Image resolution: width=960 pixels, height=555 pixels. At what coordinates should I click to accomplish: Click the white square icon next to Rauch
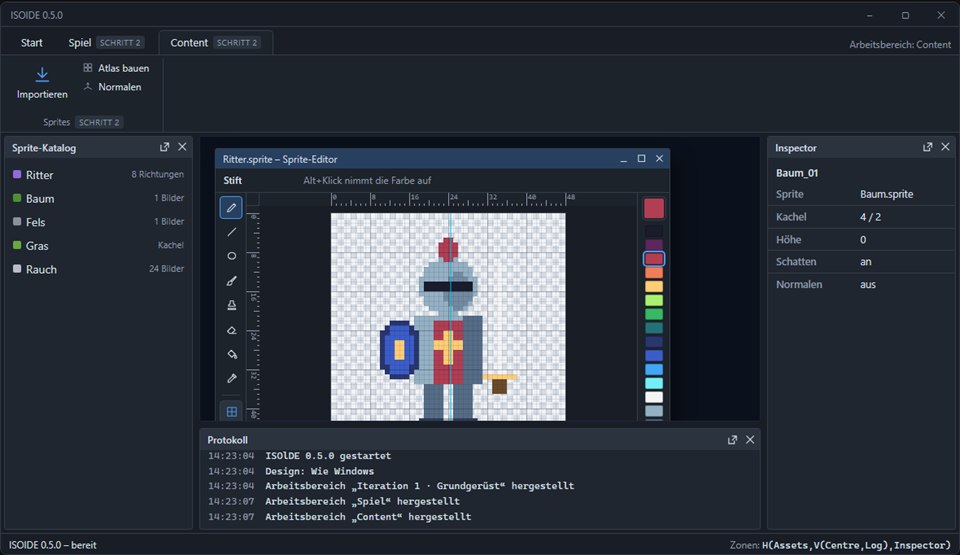pyautogui.click(x=17, y=268)
